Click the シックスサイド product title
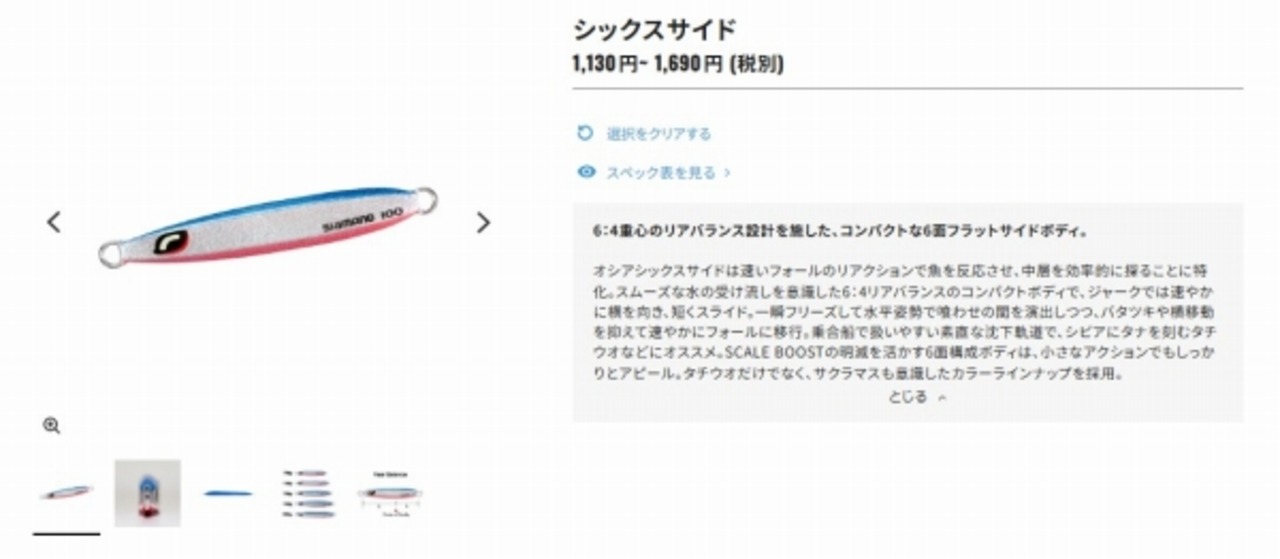Image resolution: width=1280 pixels, height=559 pixels. point(655,29)
